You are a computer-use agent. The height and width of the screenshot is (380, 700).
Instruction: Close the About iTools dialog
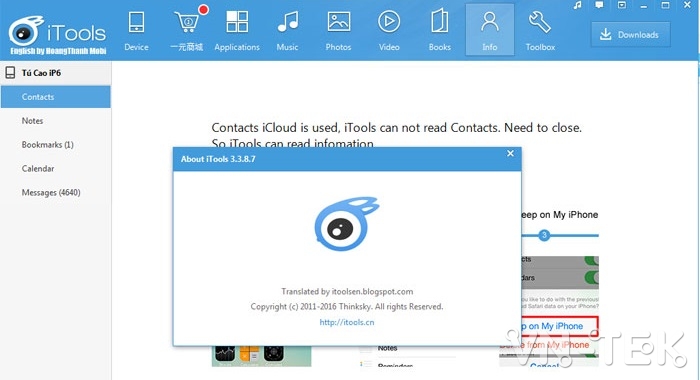[x=510, y=154]
